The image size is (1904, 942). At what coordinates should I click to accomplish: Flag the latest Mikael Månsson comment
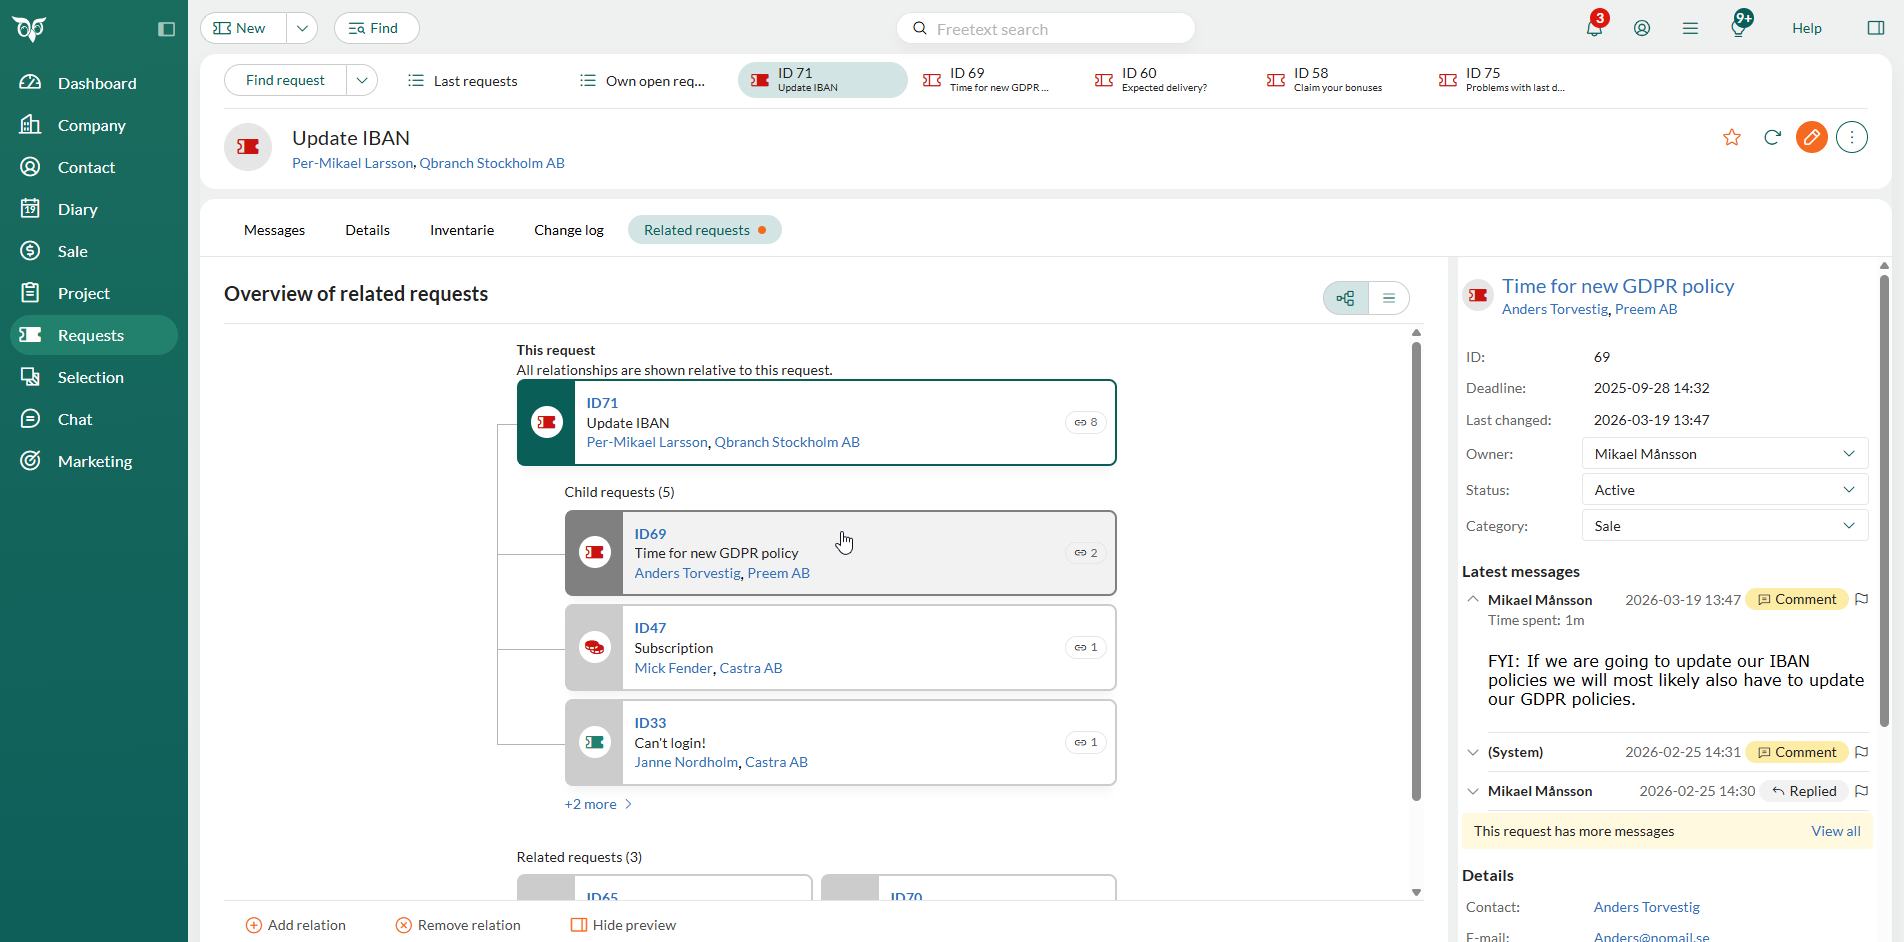pyautogui.click(x=1861, y=600)
